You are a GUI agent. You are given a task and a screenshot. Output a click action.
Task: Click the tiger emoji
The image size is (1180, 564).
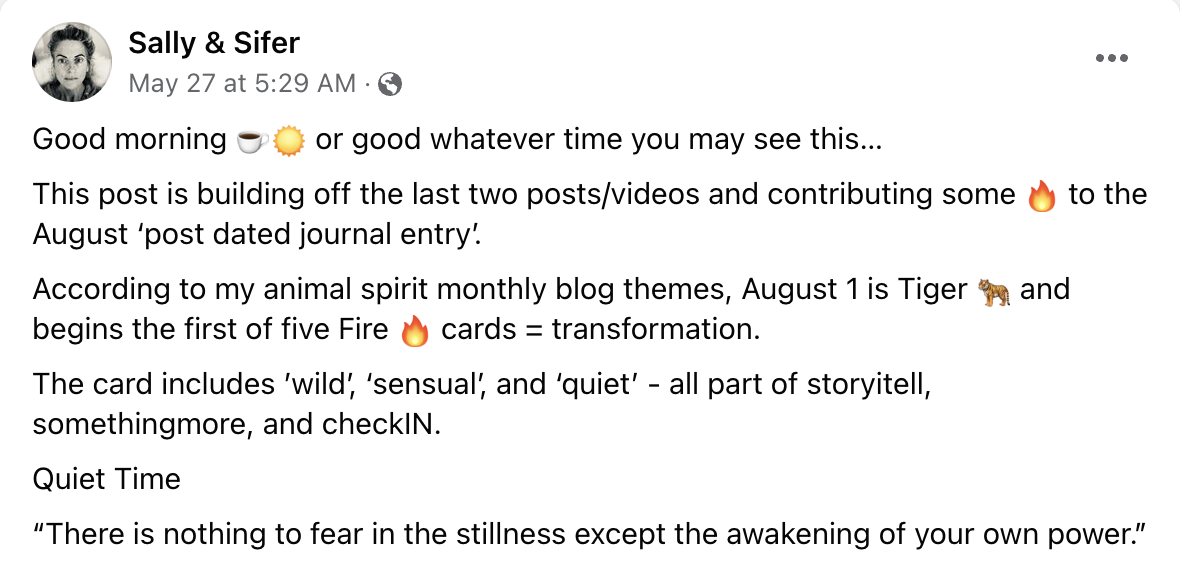[x=994, y=291]
